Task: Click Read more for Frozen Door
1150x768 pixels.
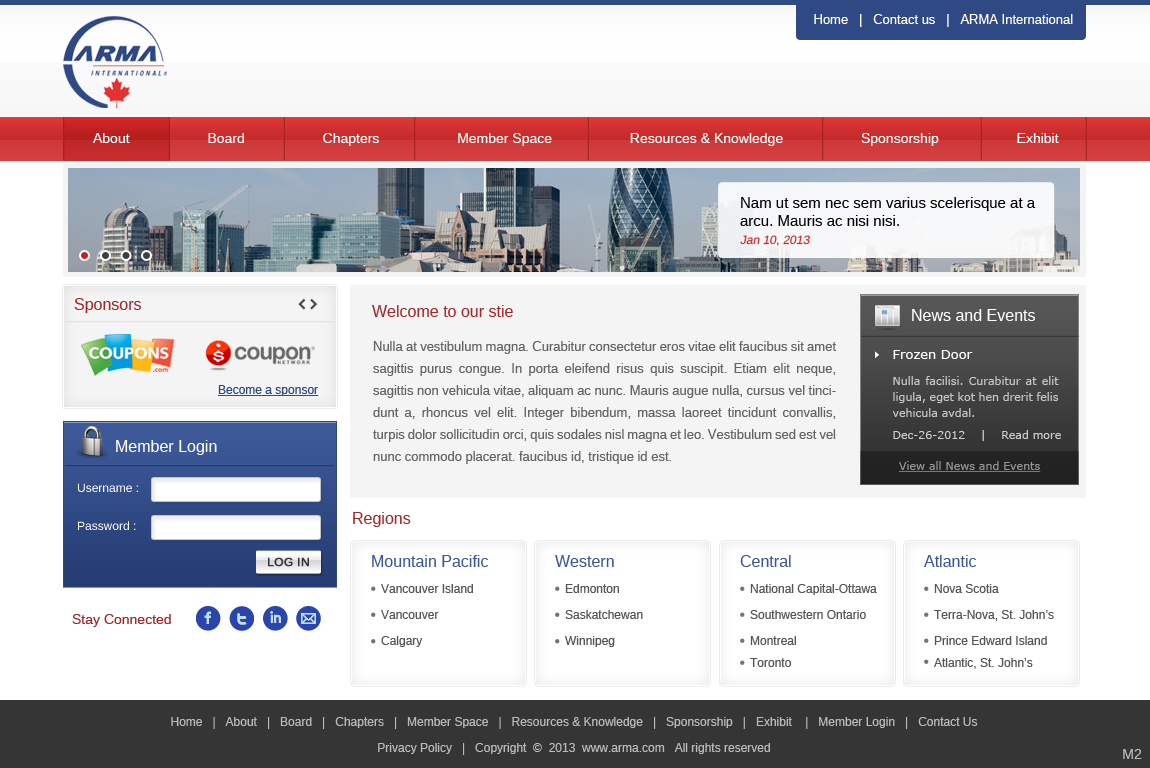Action: [x=1031, y=435]
